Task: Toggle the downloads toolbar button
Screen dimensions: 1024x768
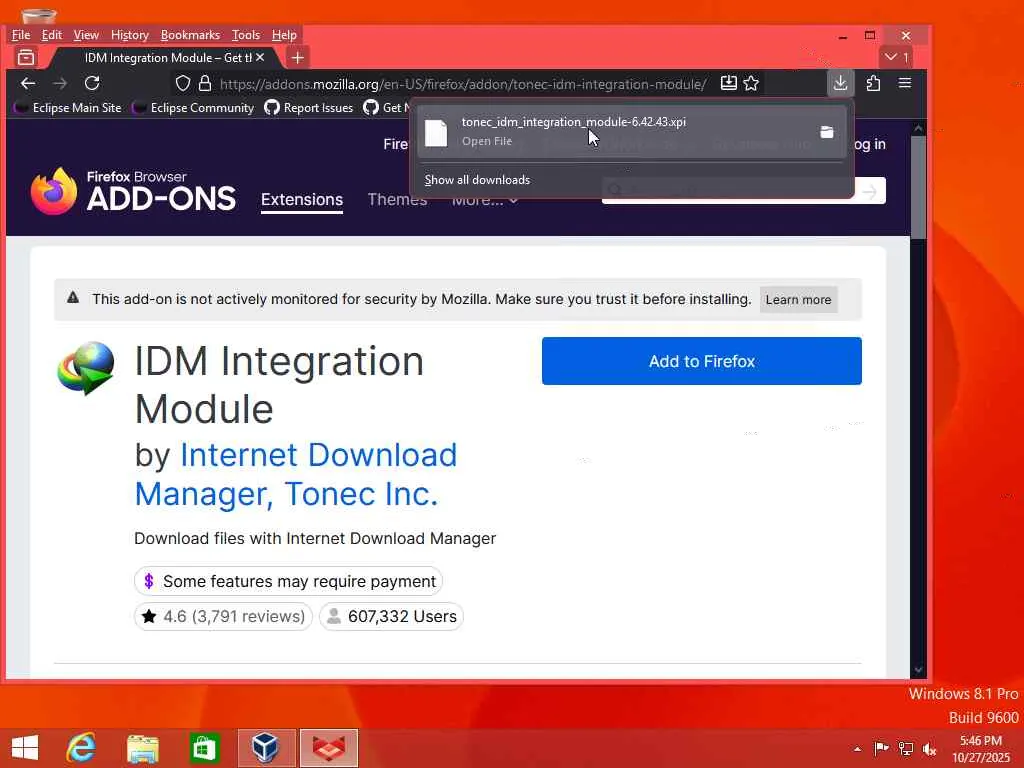Action: 840,84
